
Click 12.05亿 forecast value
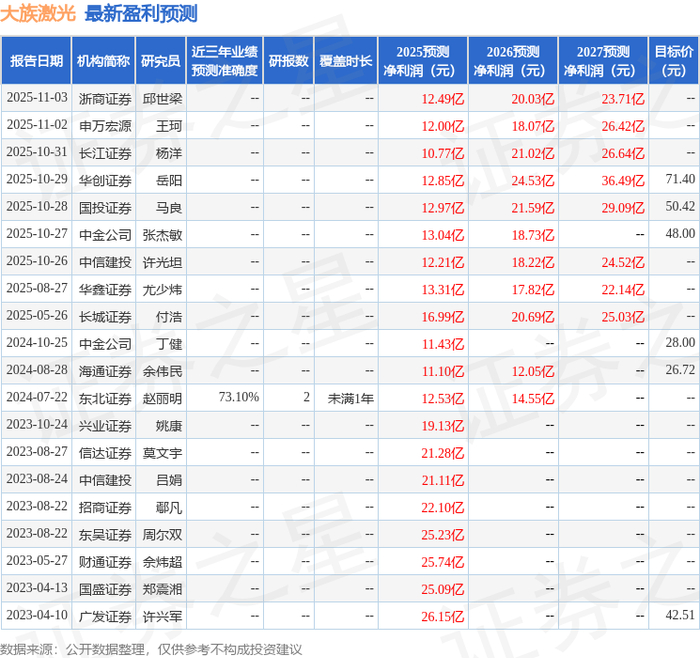[x=533, y=371]
